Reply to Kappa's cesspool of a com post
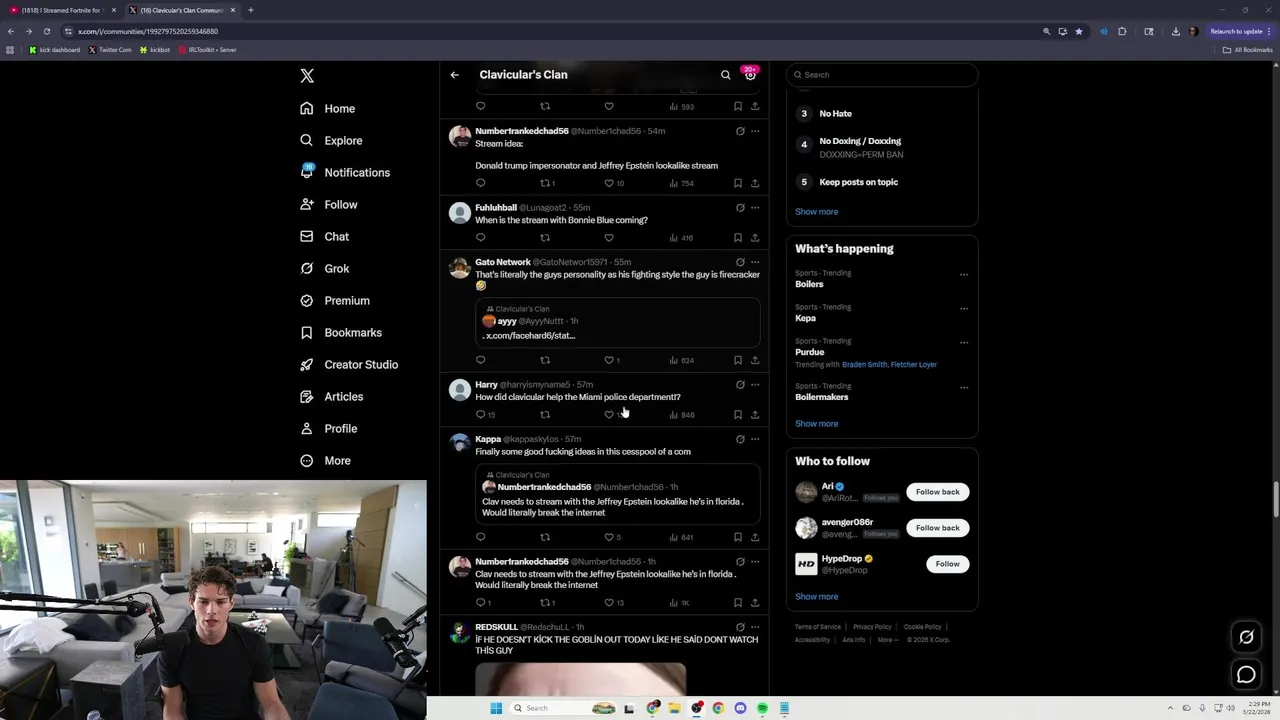The width and height of the screenshot is (1280, 720). pos(480,537)
